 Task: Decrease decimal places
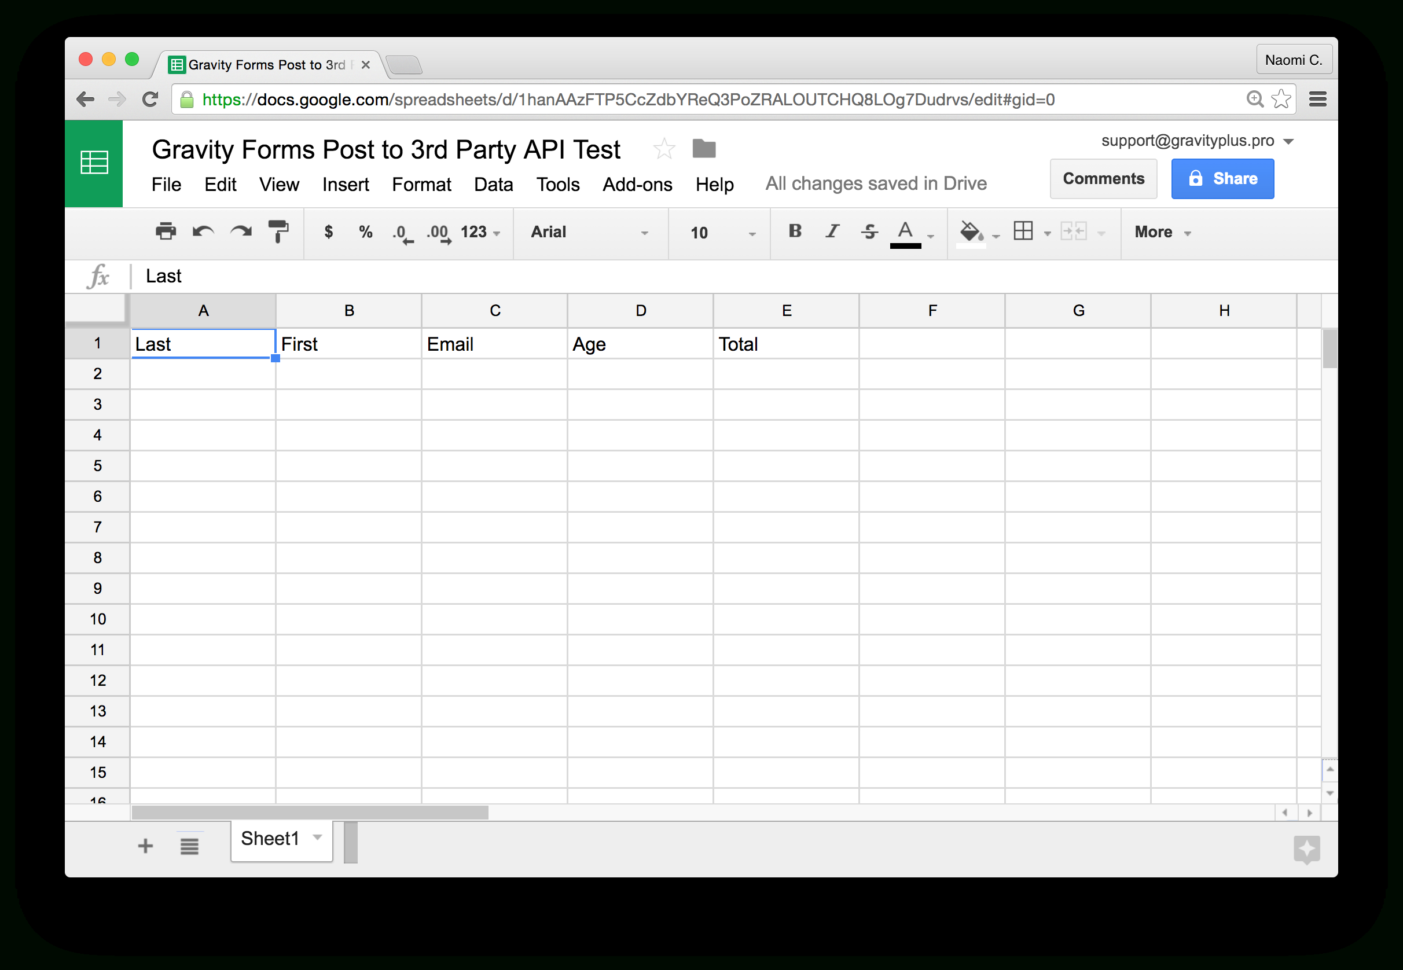click(401, 232)
